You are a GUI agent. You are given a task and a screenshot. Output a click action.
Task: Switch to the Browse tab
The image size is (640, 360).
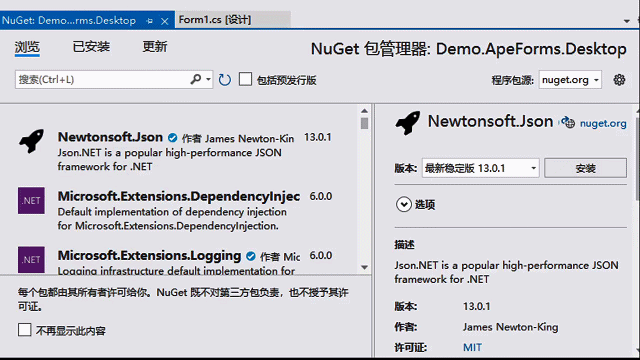27,47
